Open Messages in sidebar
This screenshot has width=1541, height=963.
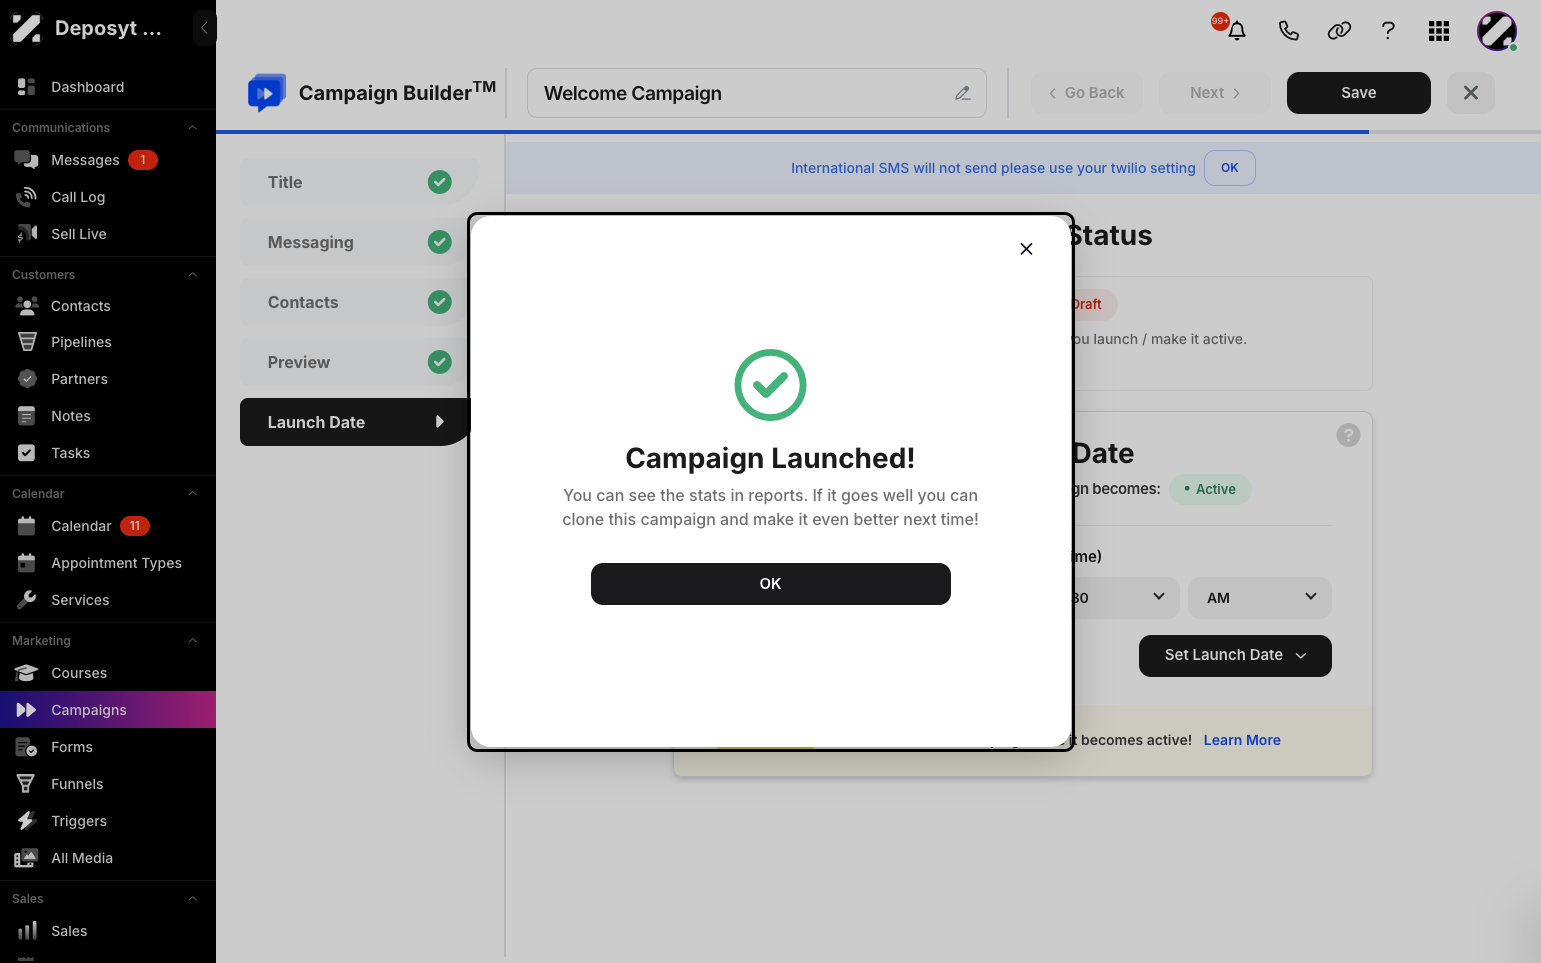point(108,160)
